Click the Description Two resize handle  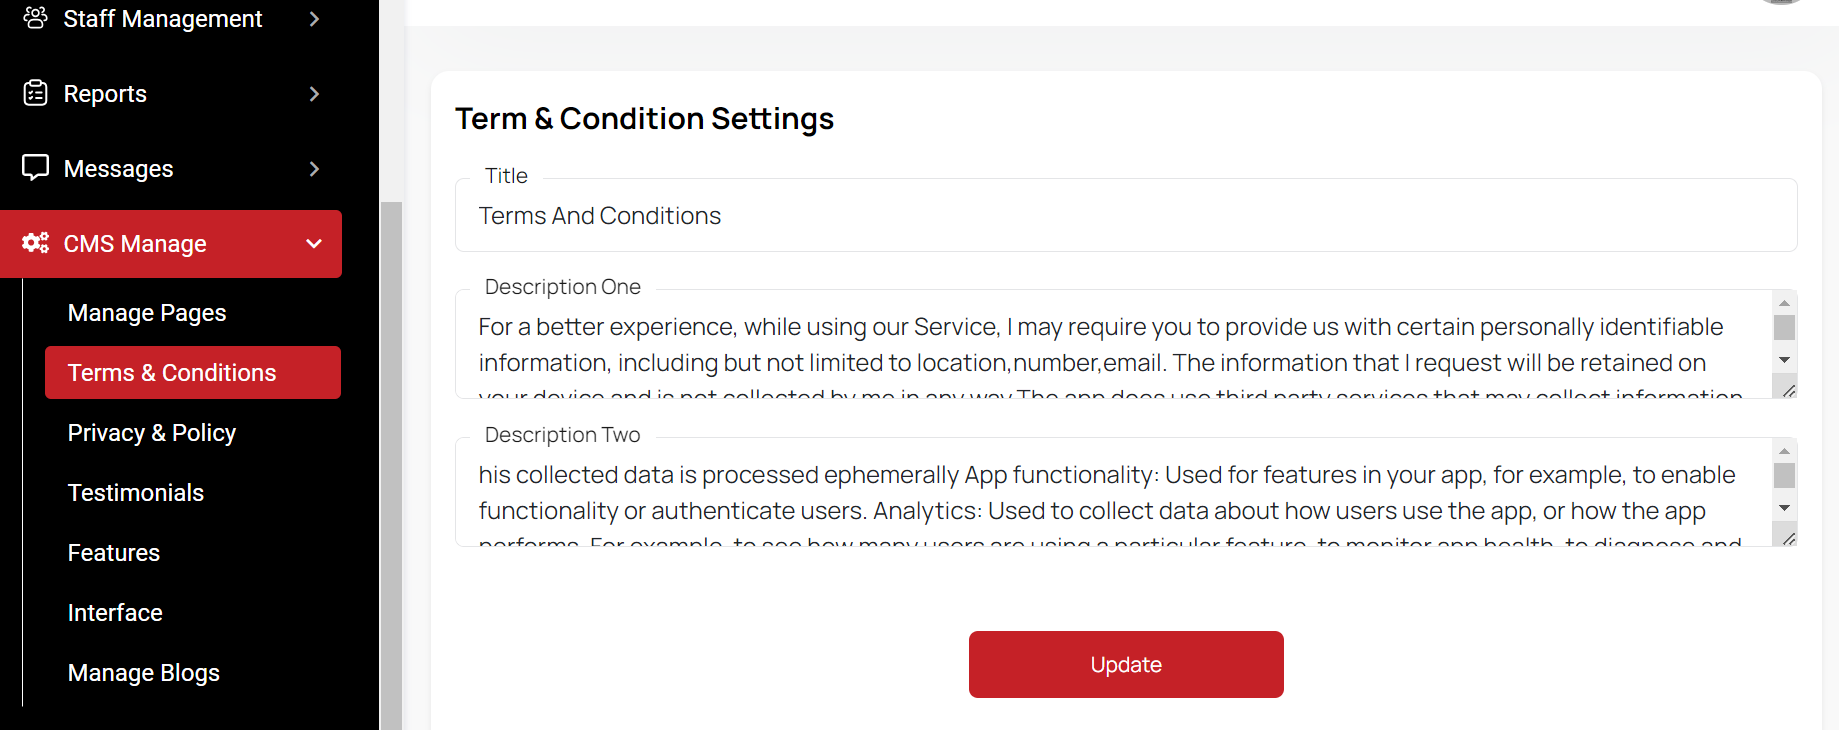click(1788, 538)
